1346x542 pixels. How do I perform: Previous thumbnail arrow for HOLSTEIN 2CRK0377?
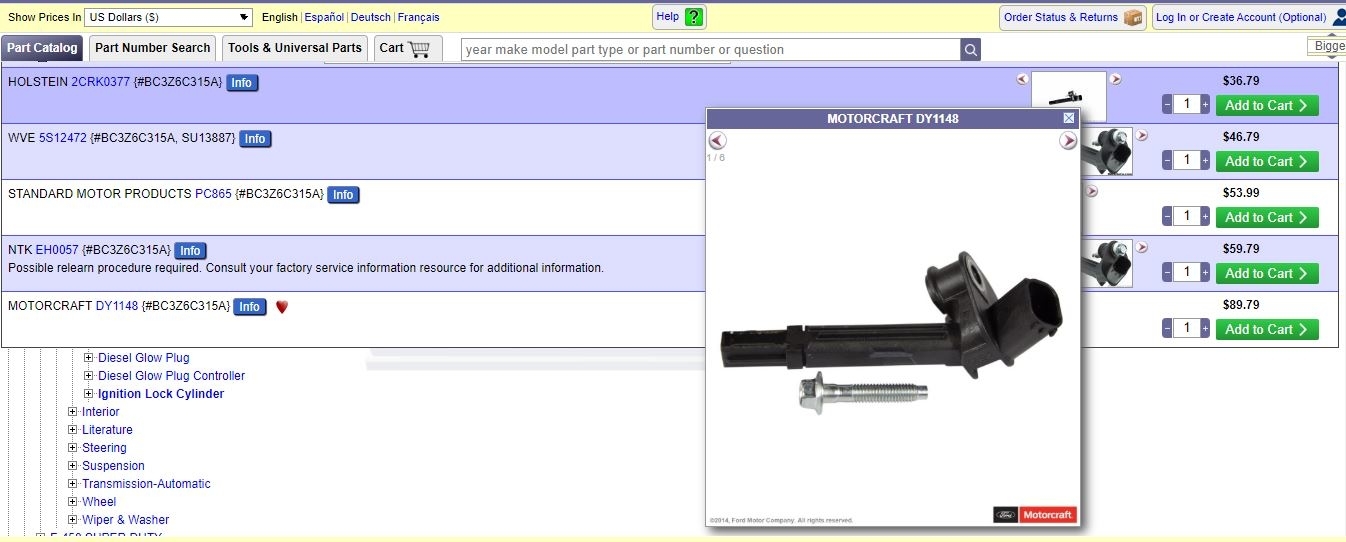[x=1022, y=79]
